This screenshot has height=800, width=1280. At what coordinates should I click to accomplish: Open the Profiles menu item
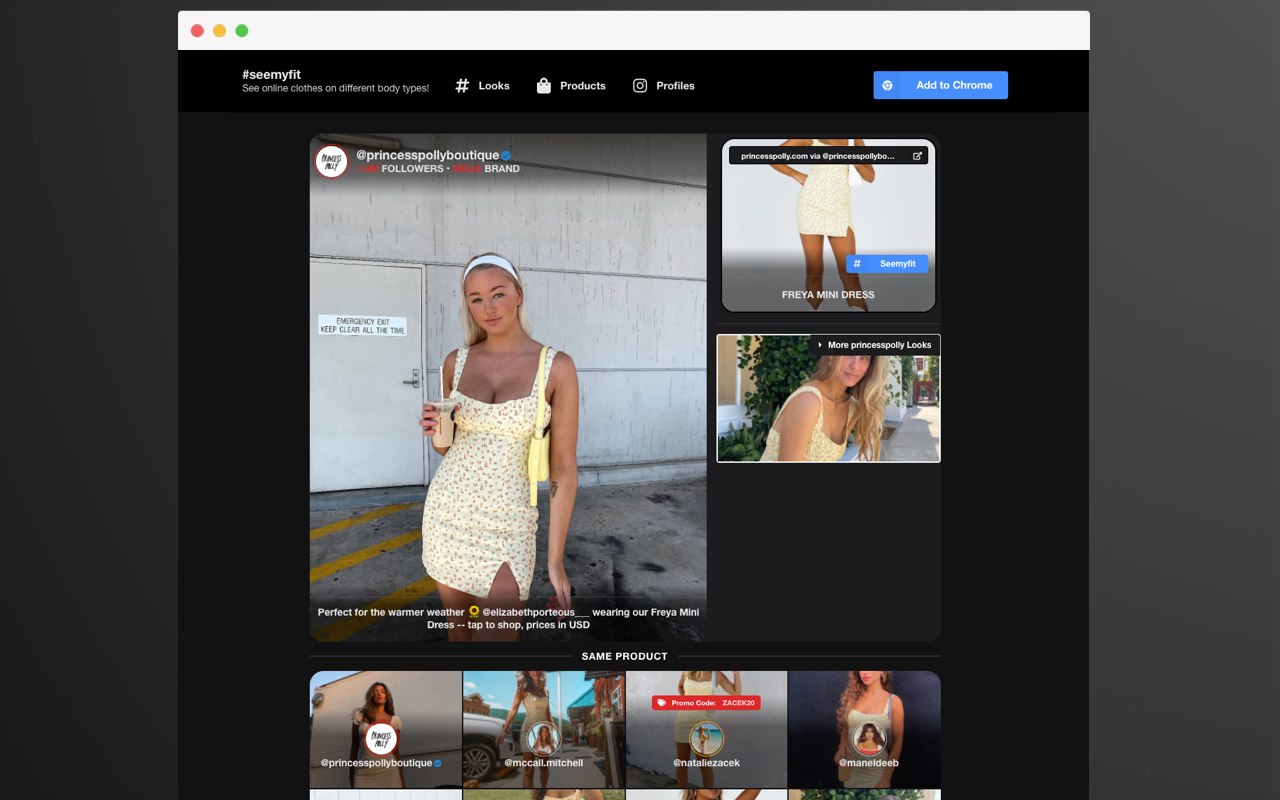(x=664, y=86)
